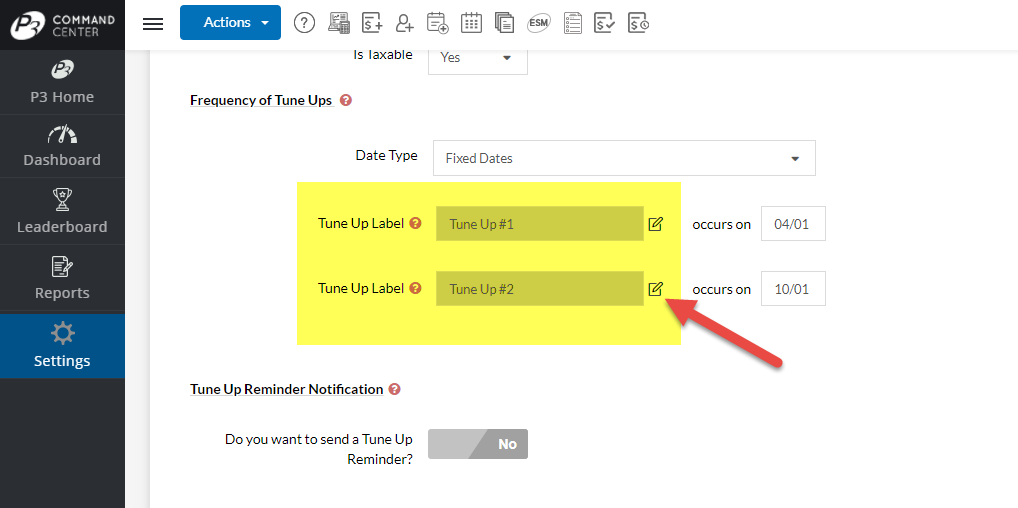Navigate to the Leaderboard page
Image resolution: width=1018 pixels, height=508 pixels.
click(62, 212)
